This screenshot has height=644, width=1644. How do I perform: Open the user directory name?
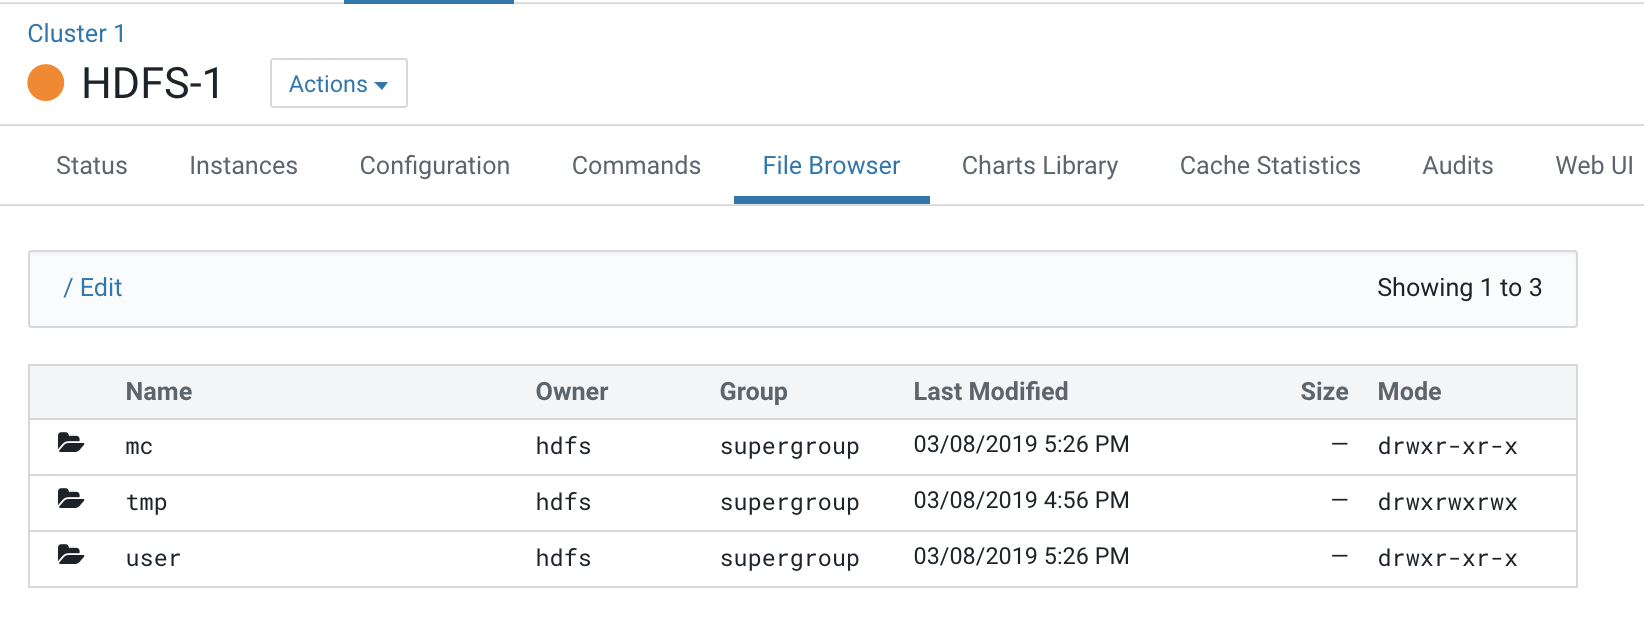click(153, 558)
